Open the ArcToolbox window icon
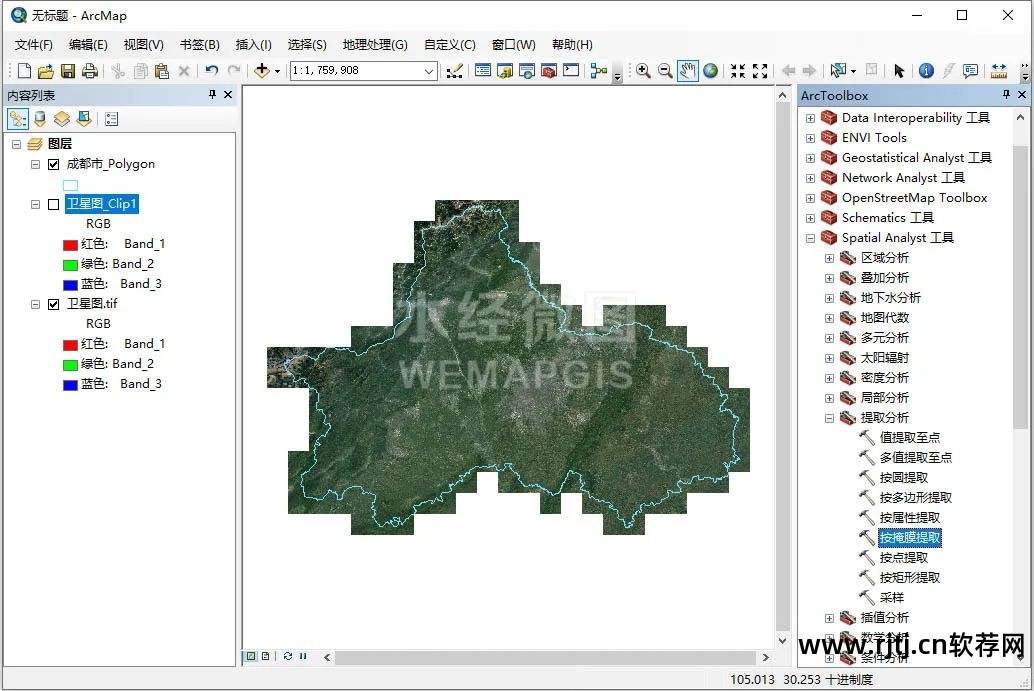 548,71
